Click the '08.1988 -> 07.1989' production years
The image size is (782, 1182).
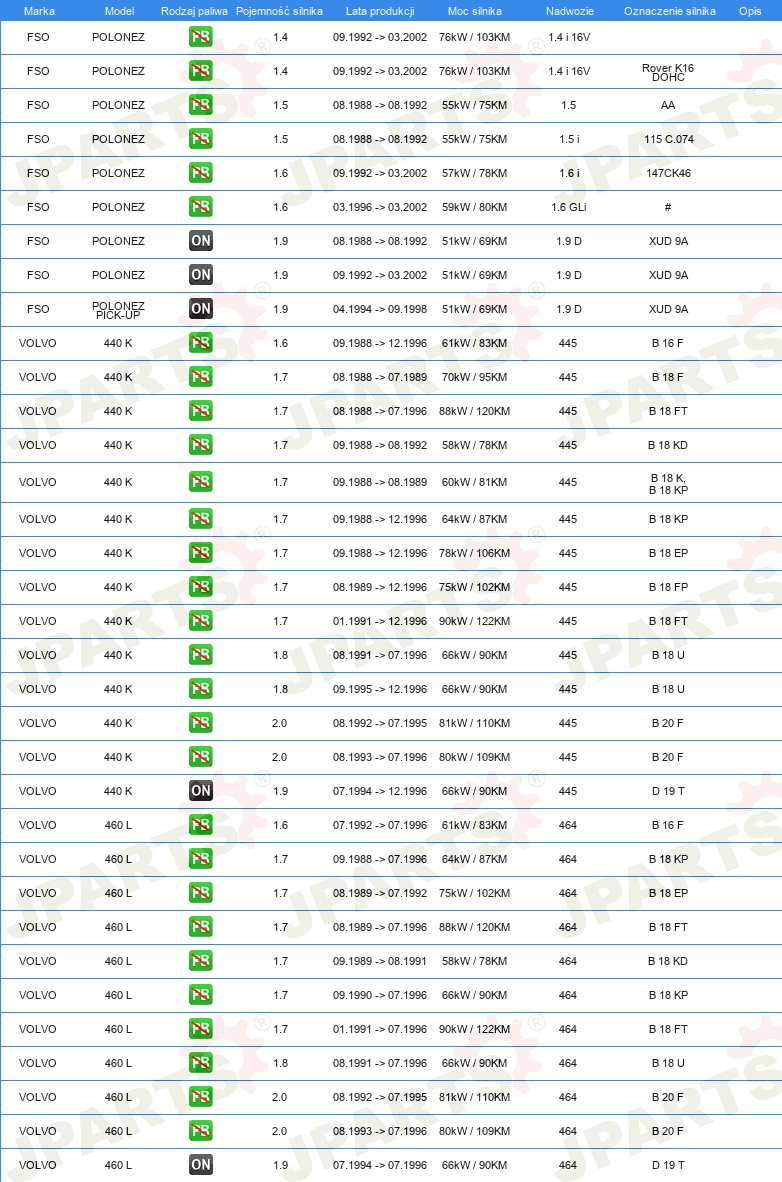(380, 377)
